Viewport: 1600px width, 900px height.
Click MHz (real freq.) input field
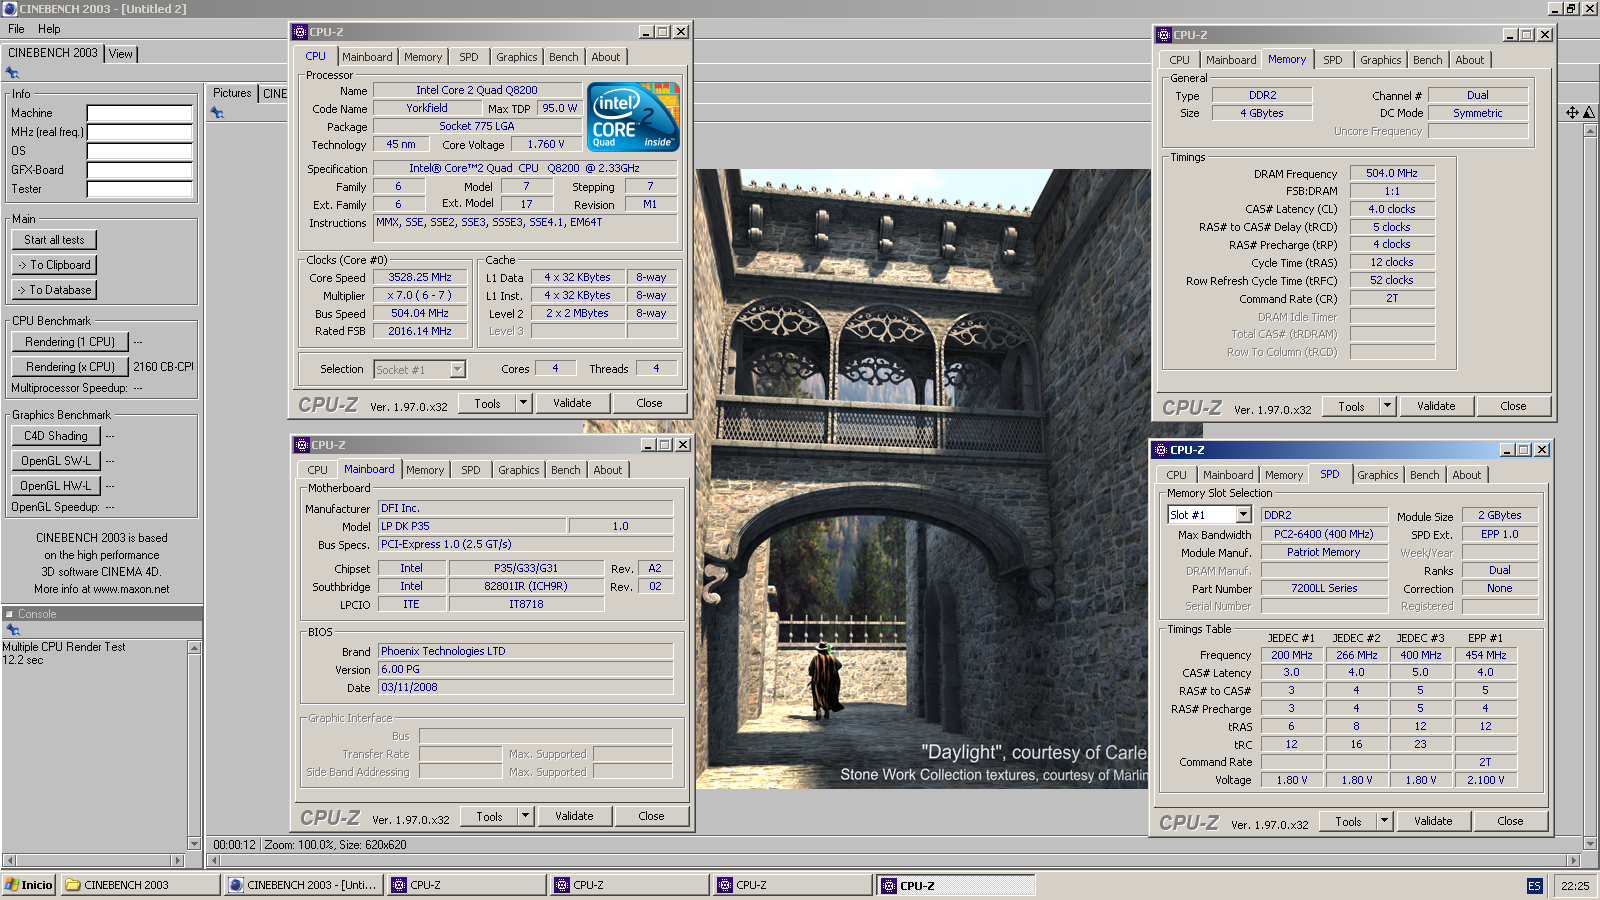point(139,132)
